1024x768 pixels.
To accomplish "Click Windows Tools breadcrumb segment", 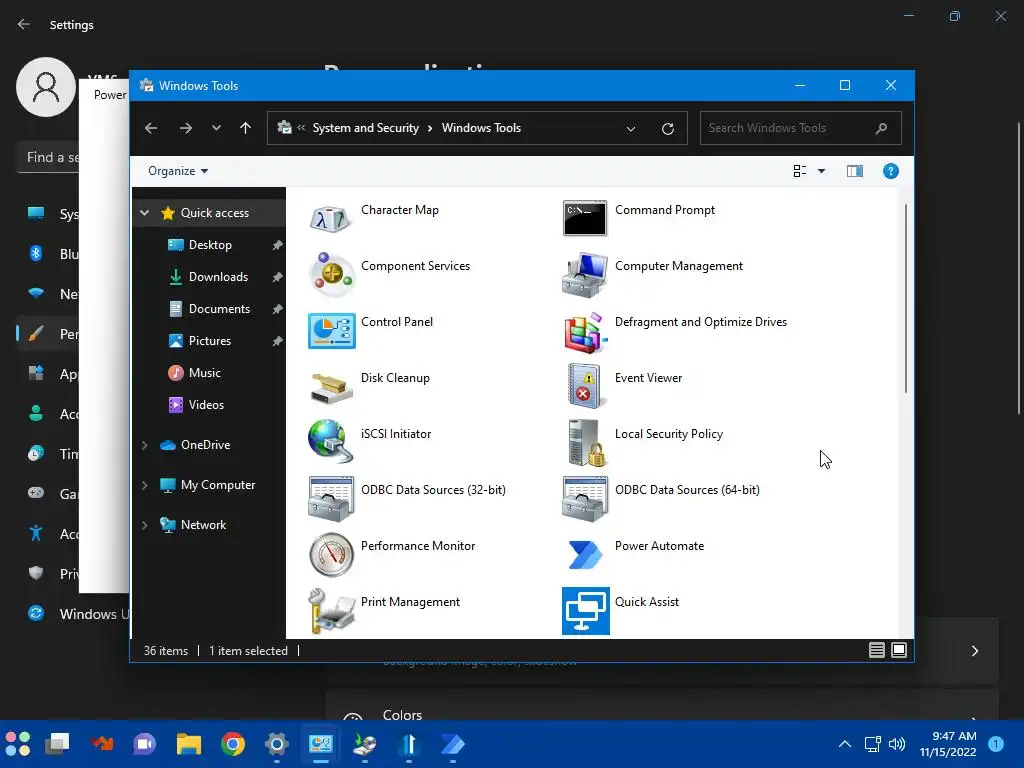I will pyautogui.click(x=481, y=128).
